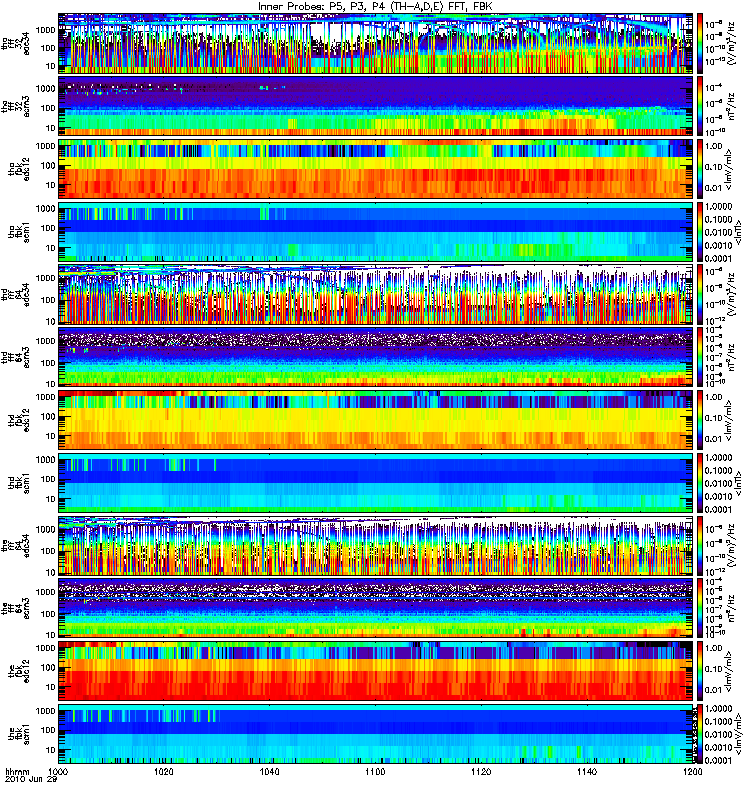This screenshot has height=800, width=750.
Task: Click the time axis label 1140
Action: (587, 771)
